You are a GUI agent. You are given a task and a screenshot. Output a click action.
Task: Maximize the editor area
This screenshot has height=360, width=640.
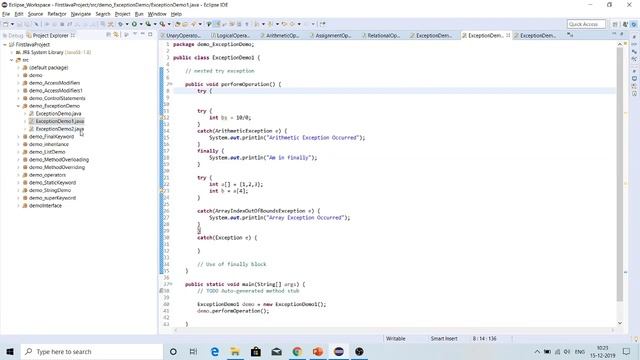[622, 34]
